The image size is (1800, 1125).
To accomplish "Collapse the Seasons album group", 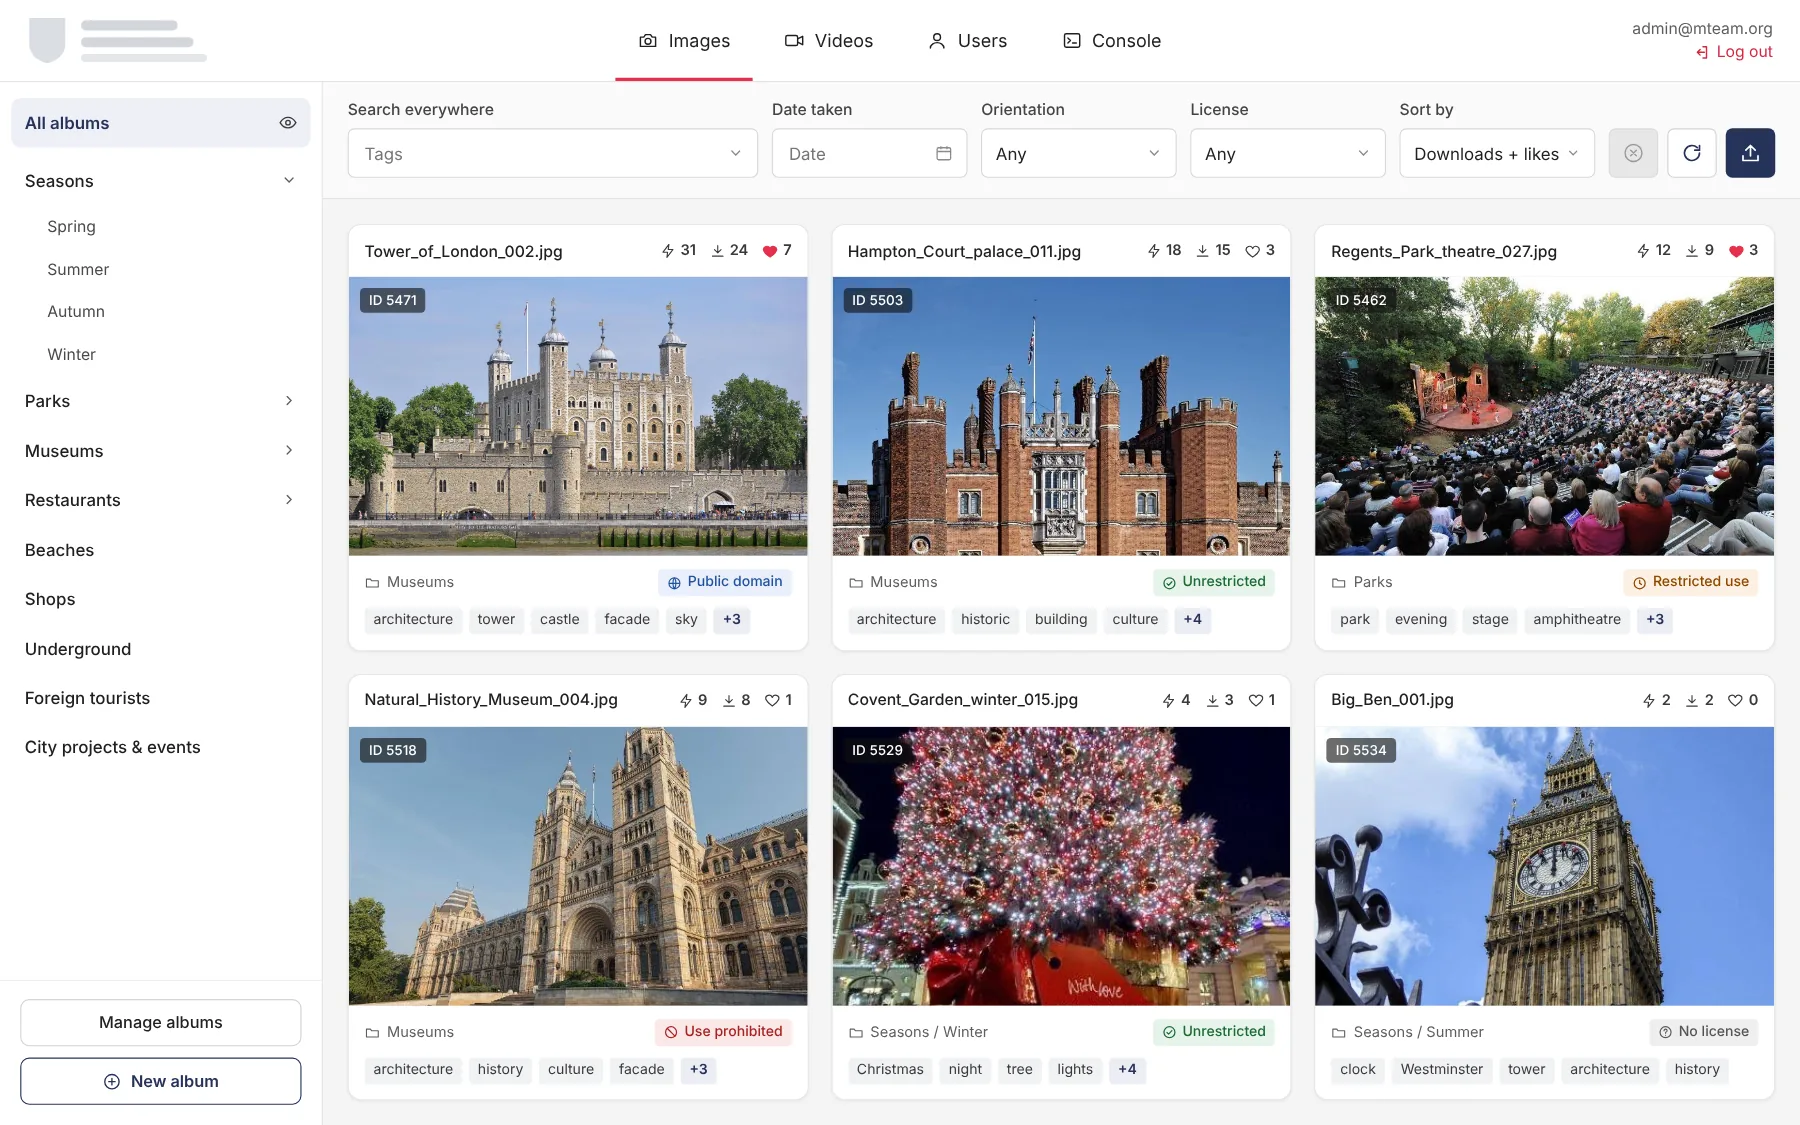I will 289,181.
